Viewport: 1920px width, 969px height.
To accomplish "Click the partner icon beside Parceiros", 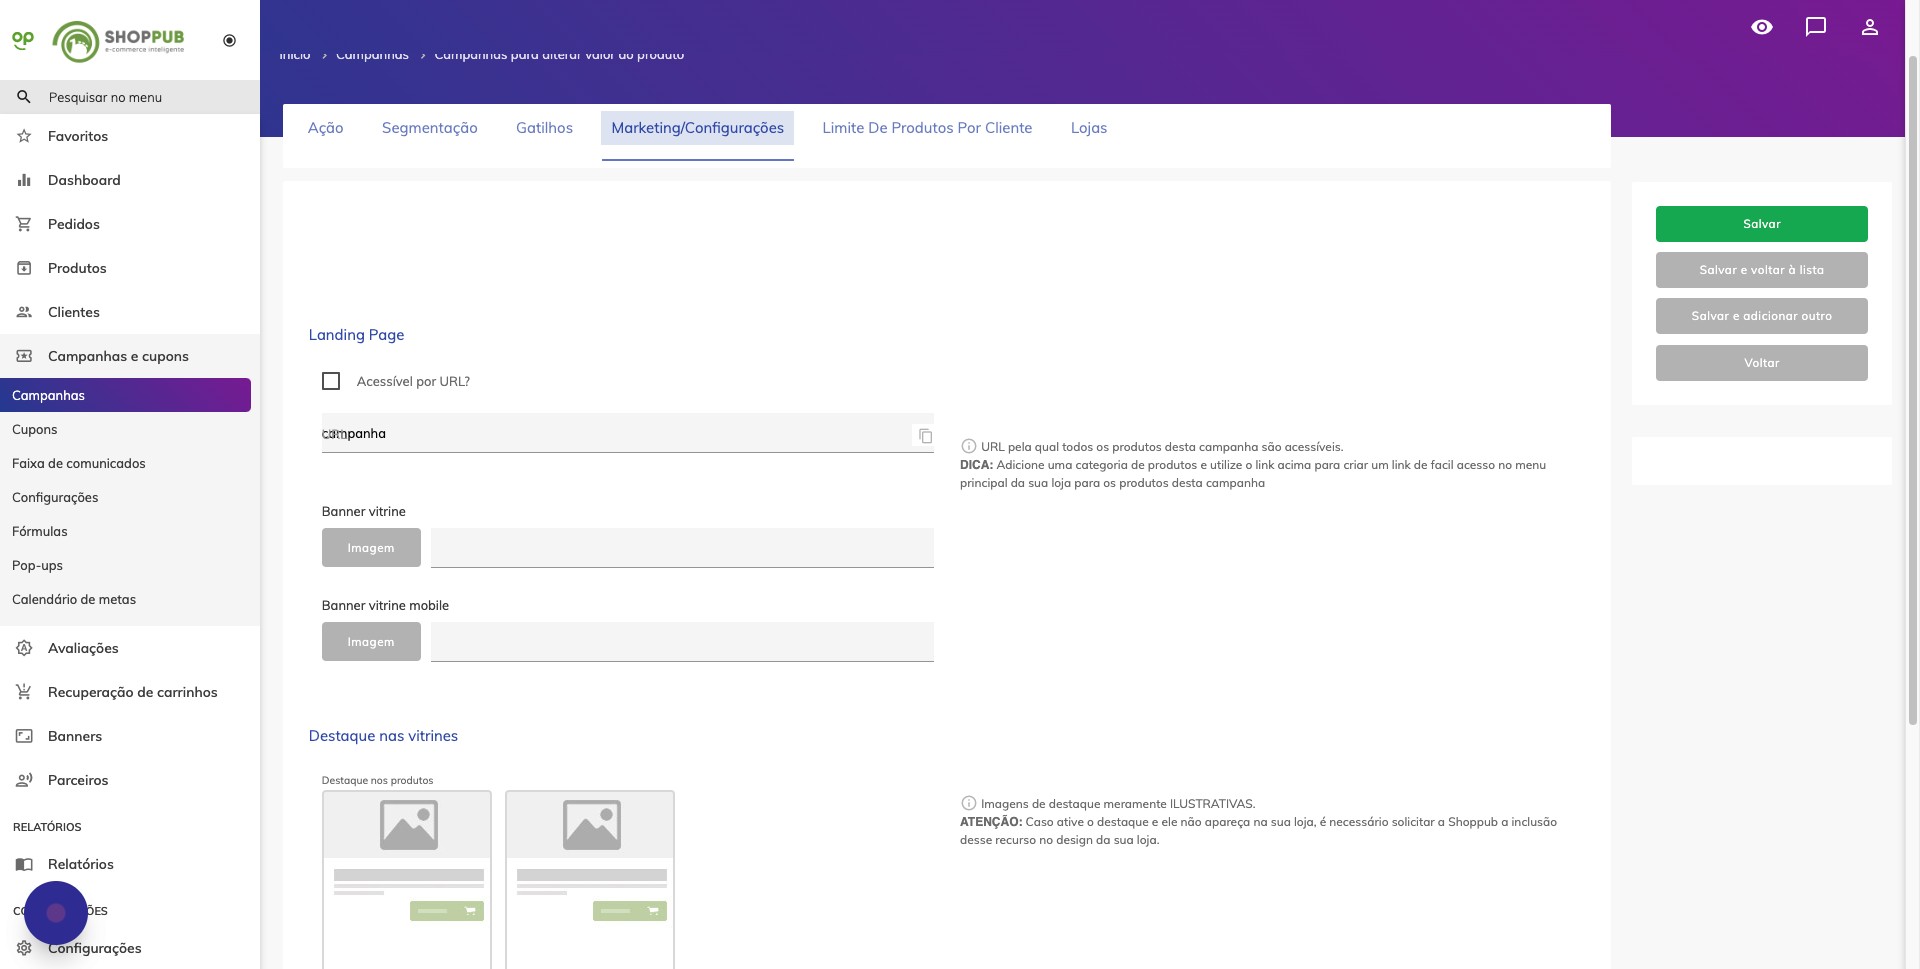I will pyautogui.click(x=24, y=780).
